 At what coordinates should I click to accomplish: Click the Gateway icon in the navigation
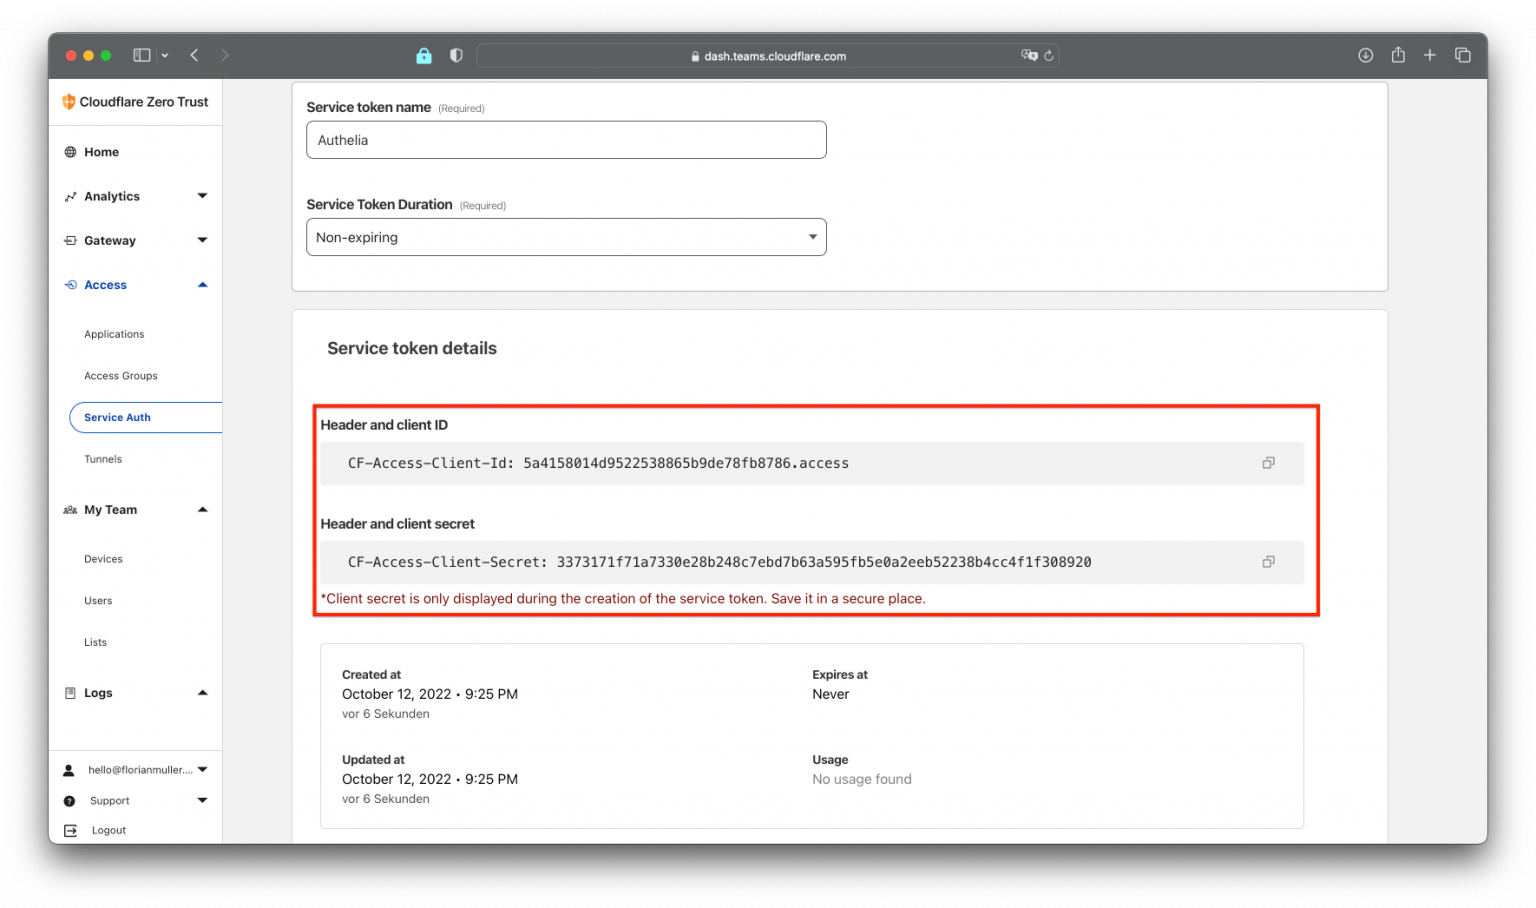pyautogui.click(x=70, y=240)
